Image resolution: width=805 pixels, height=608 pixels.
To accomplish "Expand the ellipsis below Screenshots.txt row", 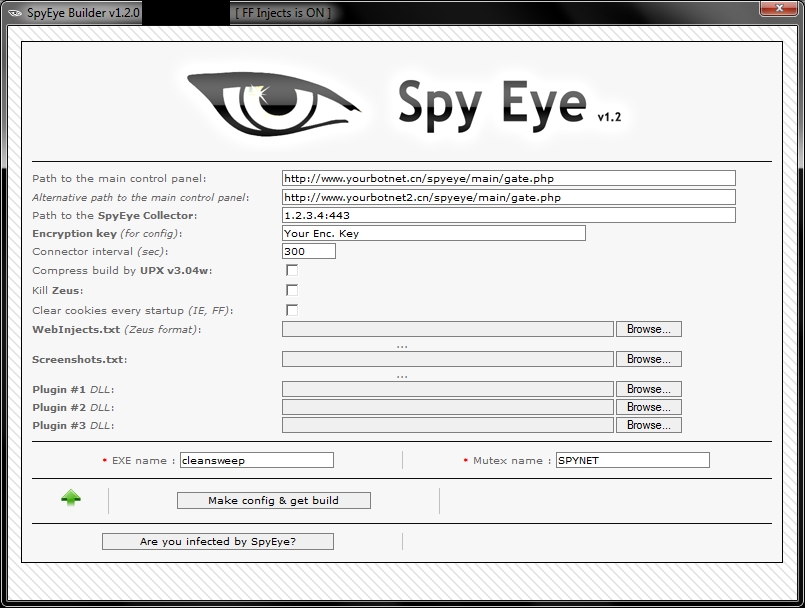I will 402,375.
